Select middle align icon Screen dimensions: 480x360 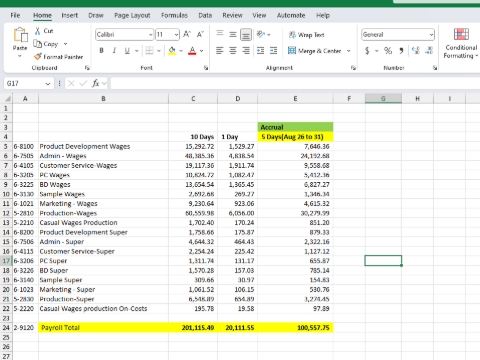[x=233, y=34]
